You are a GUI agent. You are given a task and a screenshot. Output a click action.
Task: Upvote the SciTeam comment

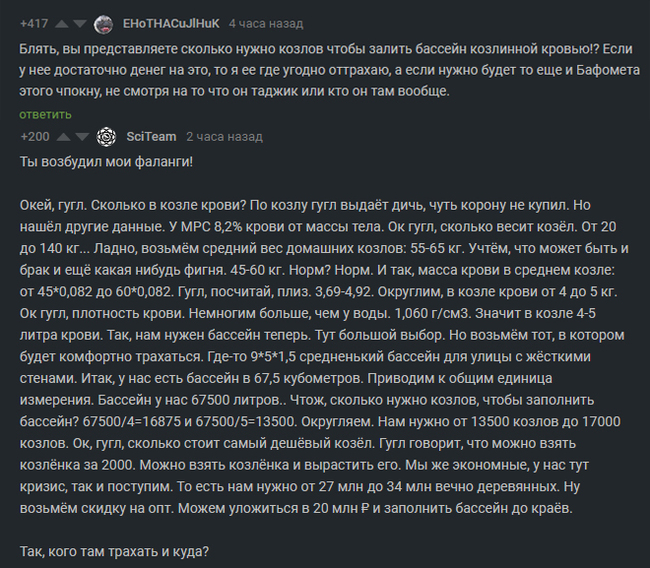click(x=63, y=137)
